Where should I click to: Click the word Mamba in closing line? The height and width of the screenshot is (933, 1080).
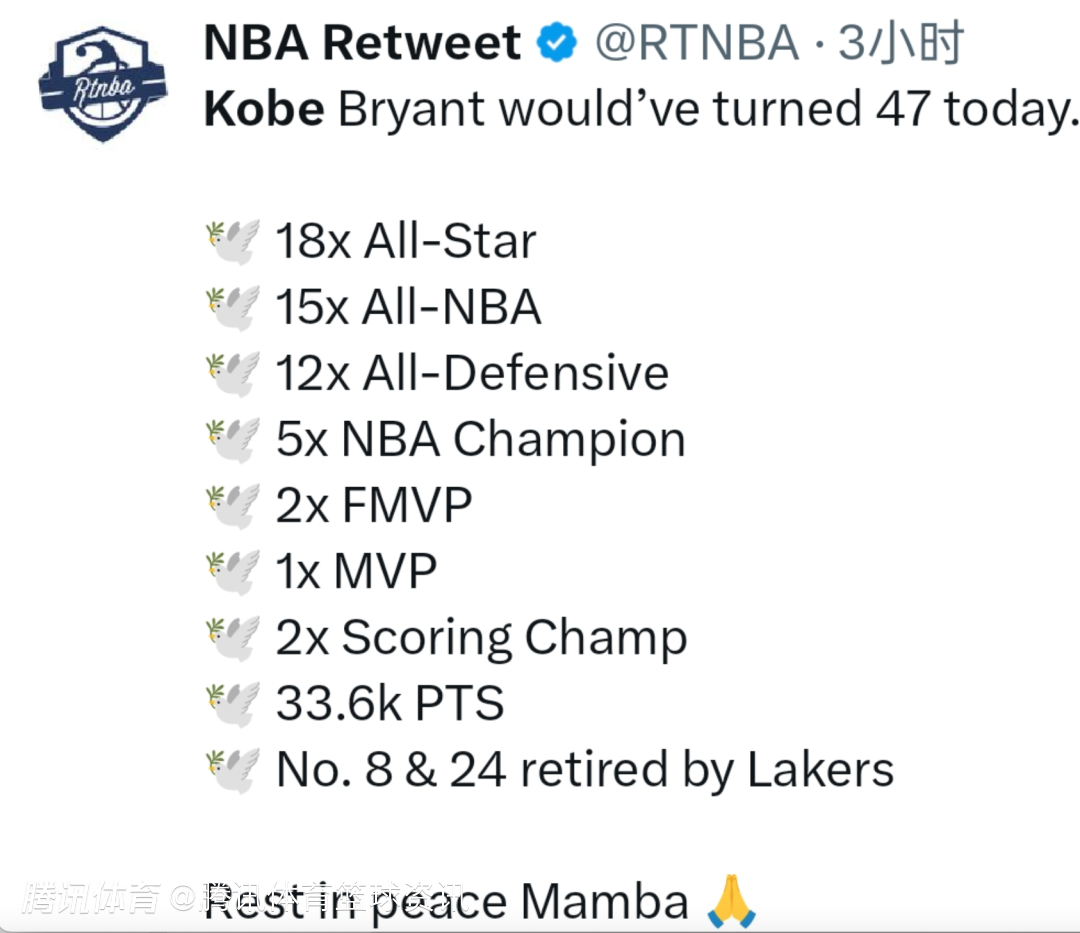point(605,901)
